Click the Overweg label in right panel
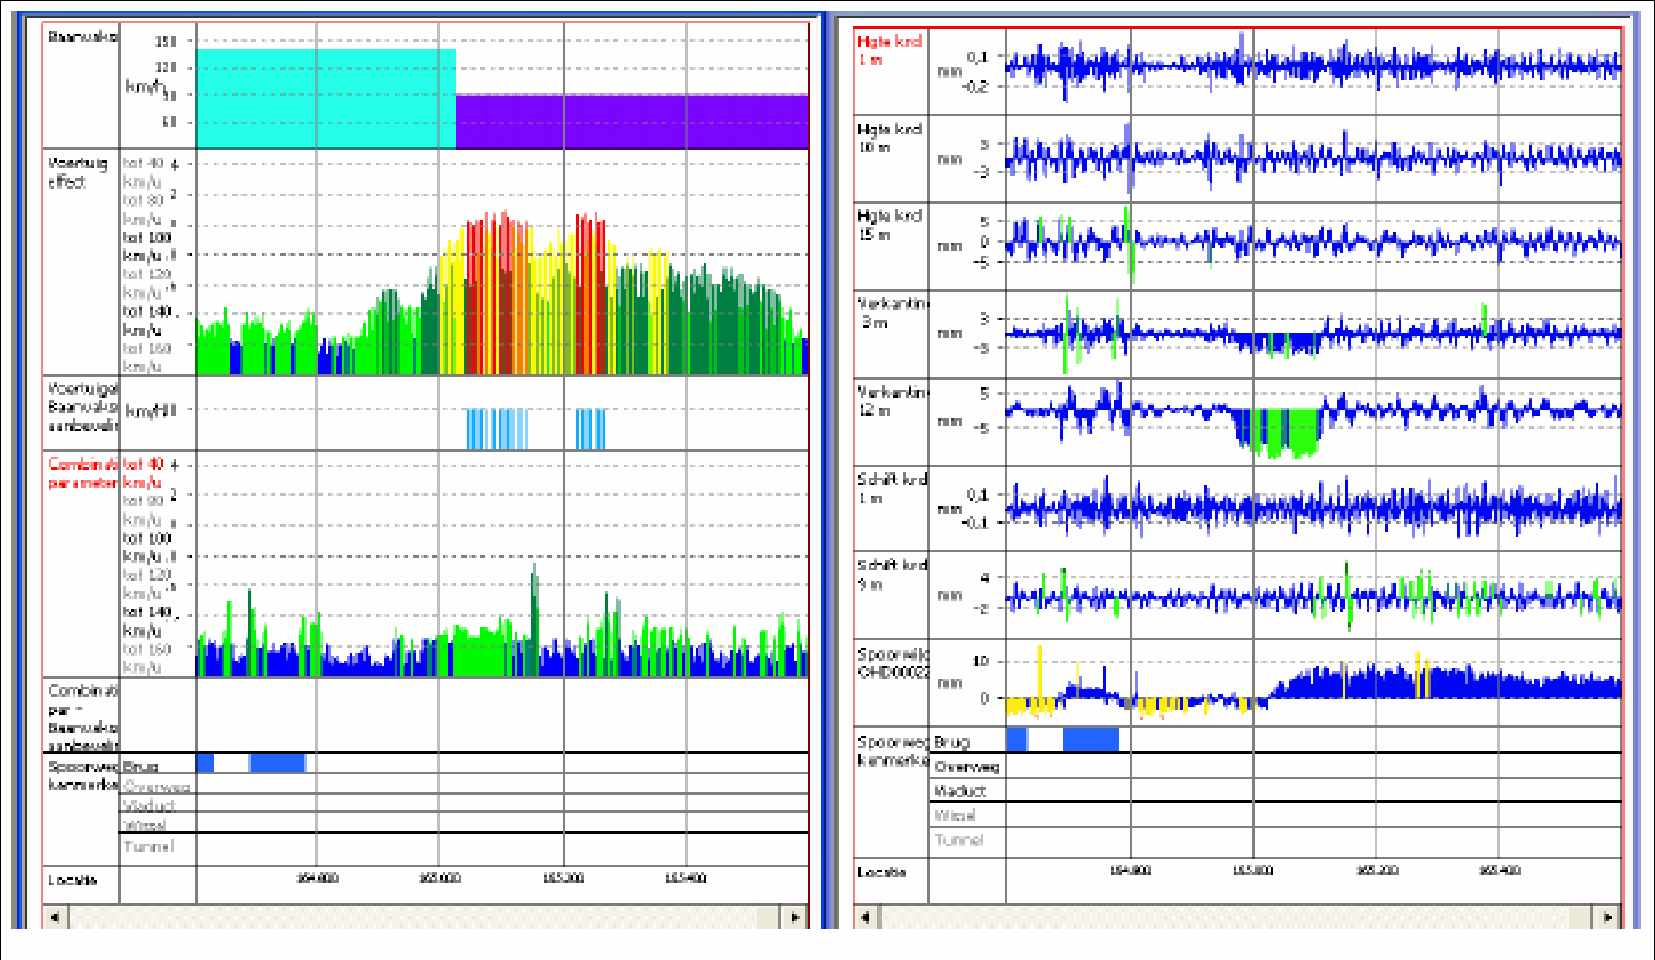This screenshot has width=1655, height=960. click(x=967, y=766)
